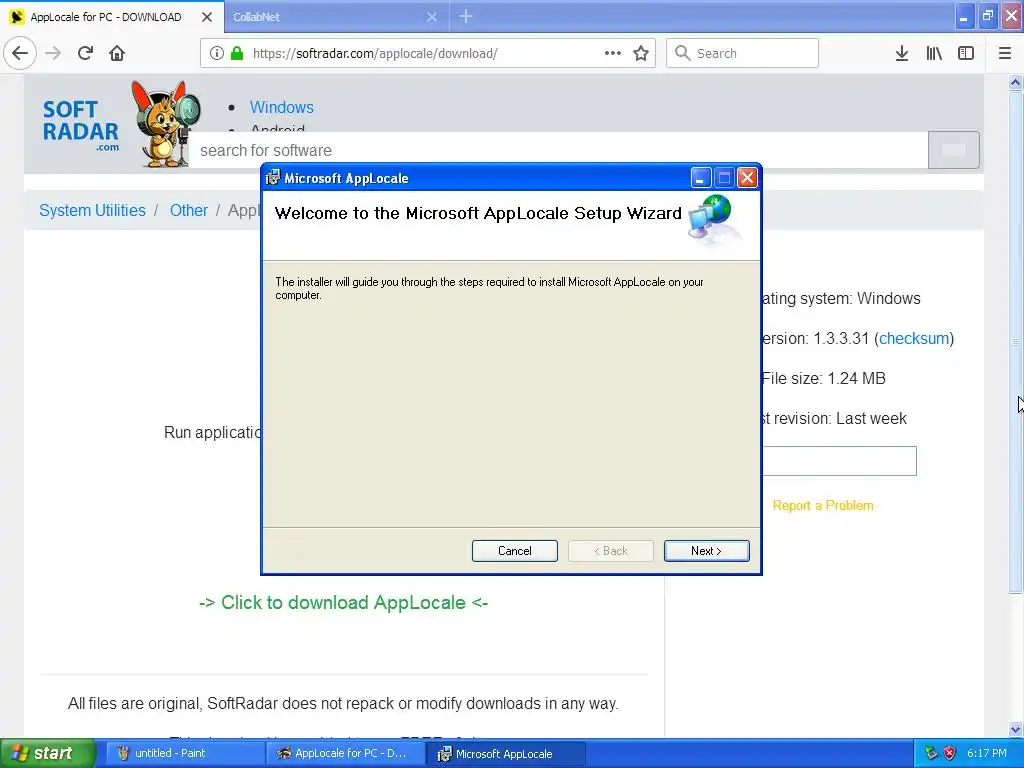Image resolution: width=1024 pixels, height=768 pixels.
Task: Open the Windows category link
Action: pos(281,107)
